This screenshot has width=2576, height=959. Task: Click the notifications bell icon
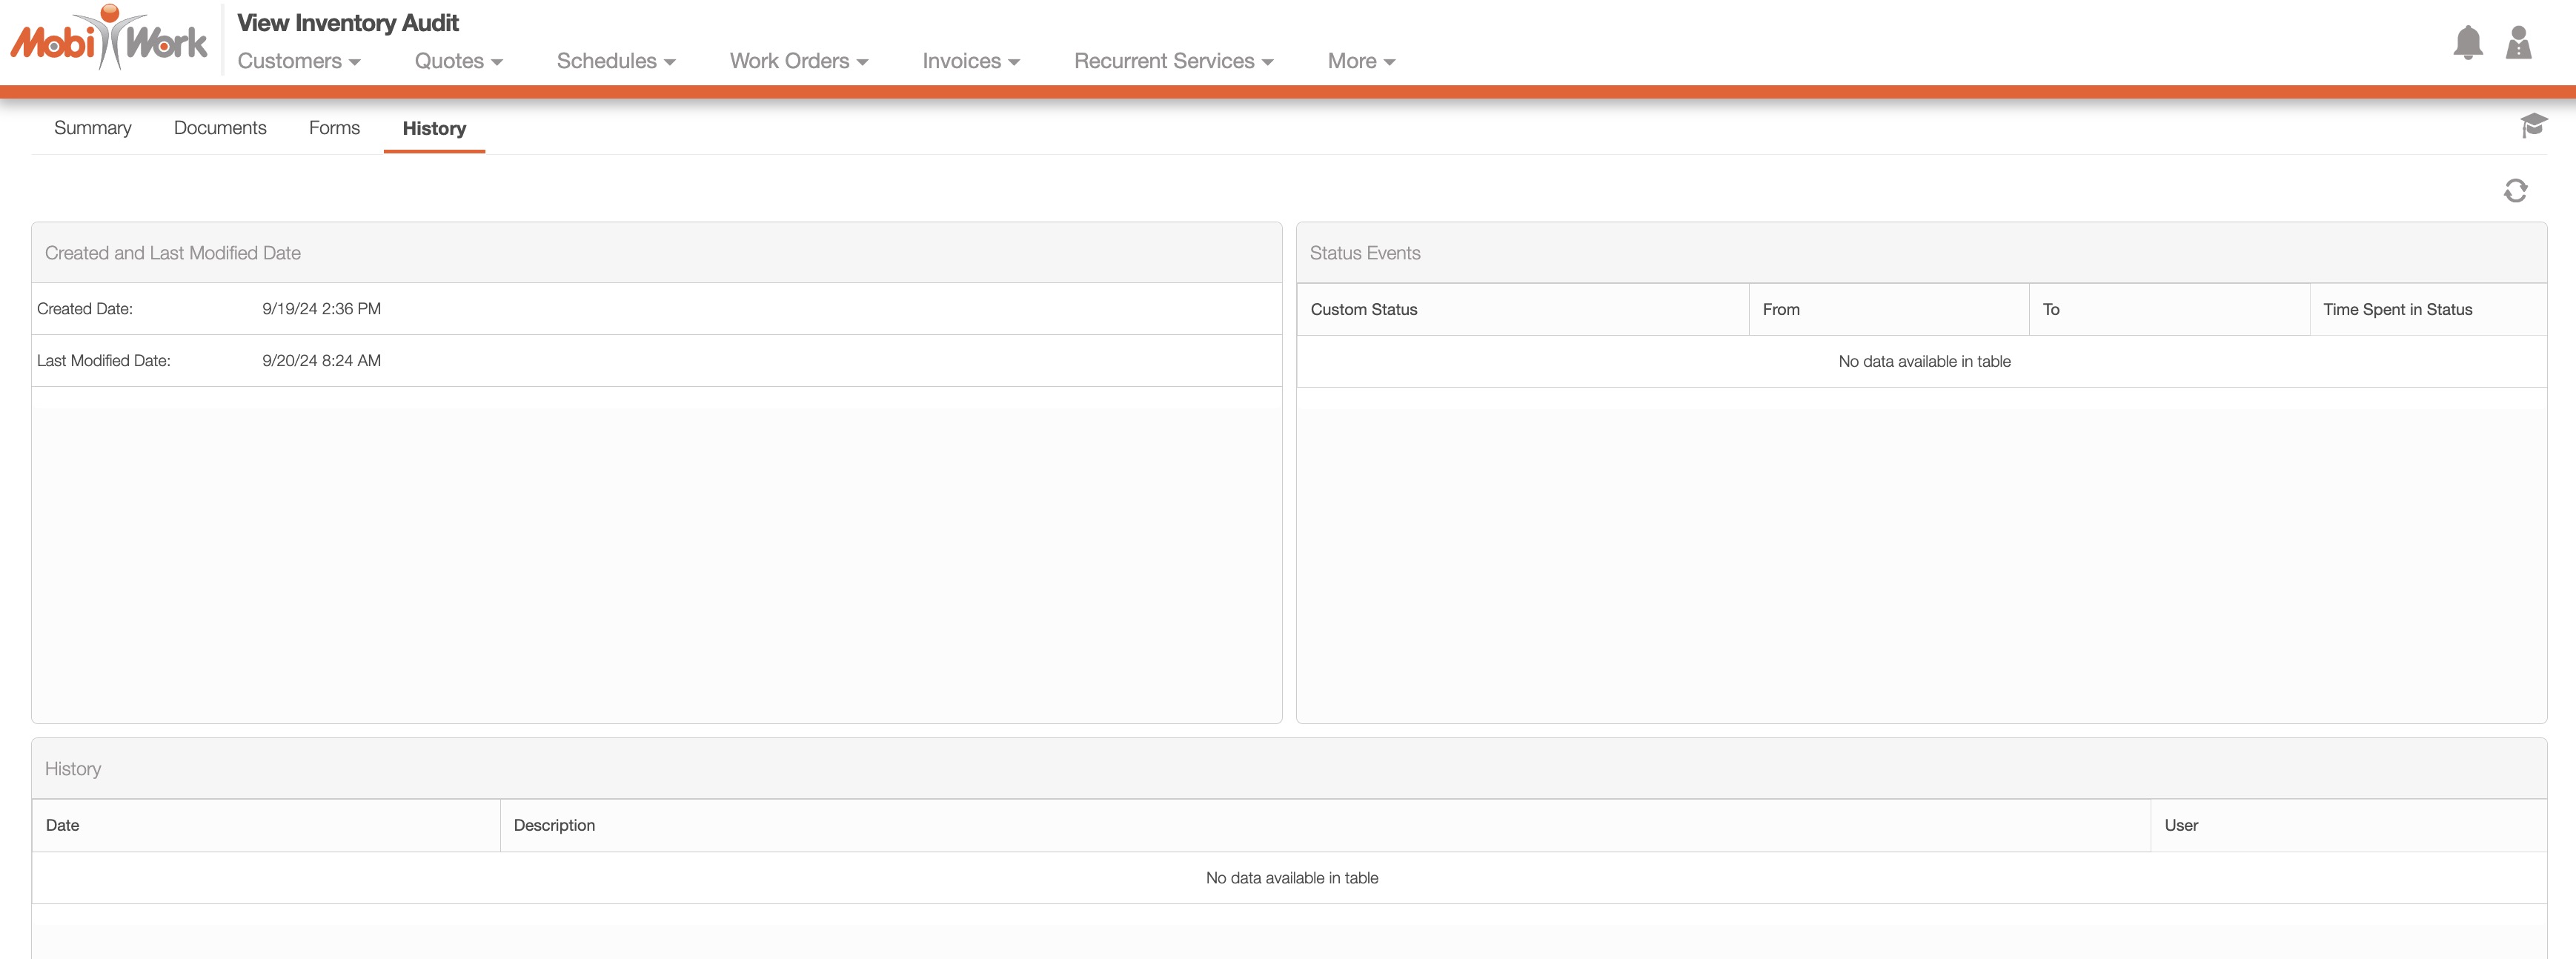(x=2467, y=43)
